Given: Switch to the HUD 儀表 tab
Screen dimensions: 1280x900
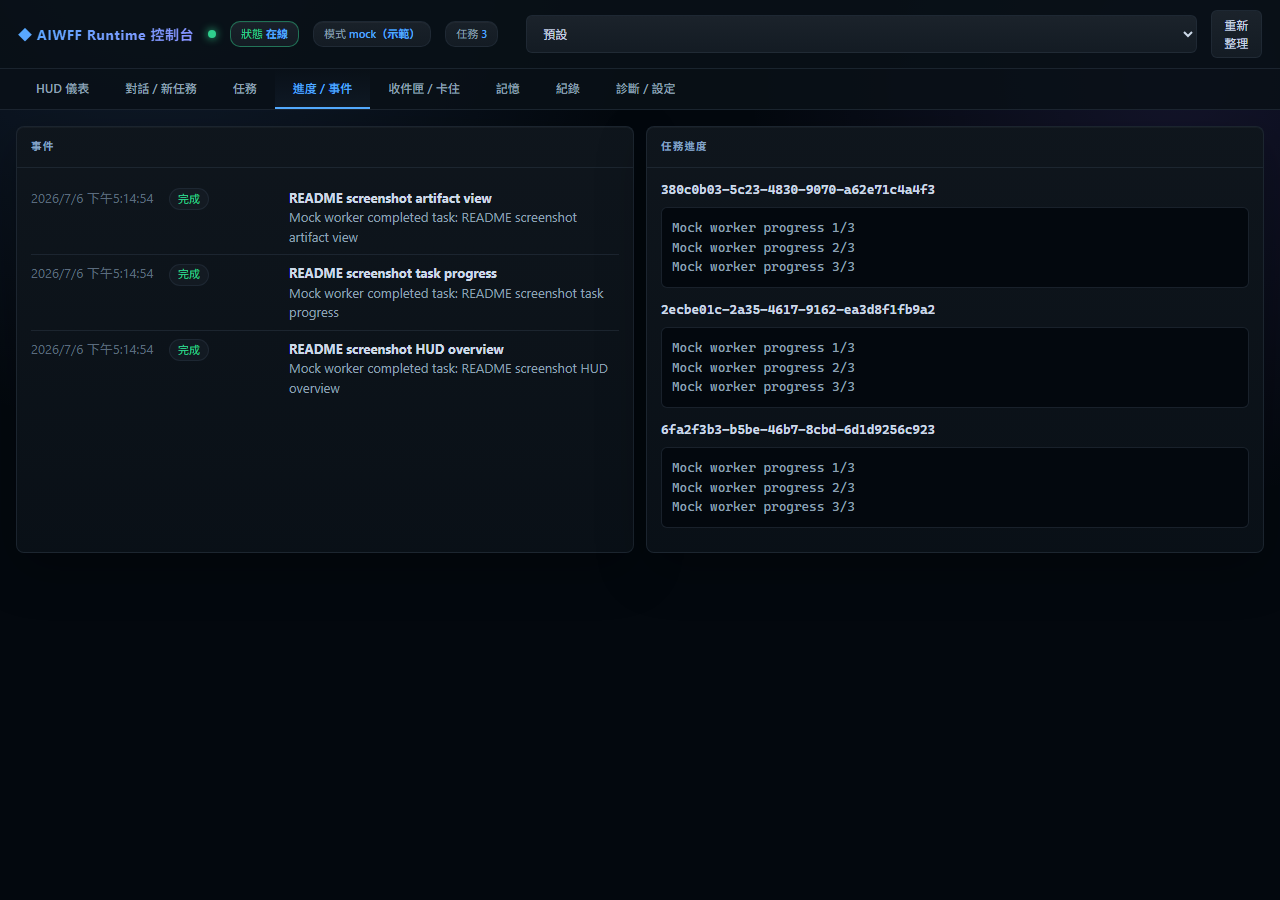Looking at the screenshot, I should coord(63,89).
